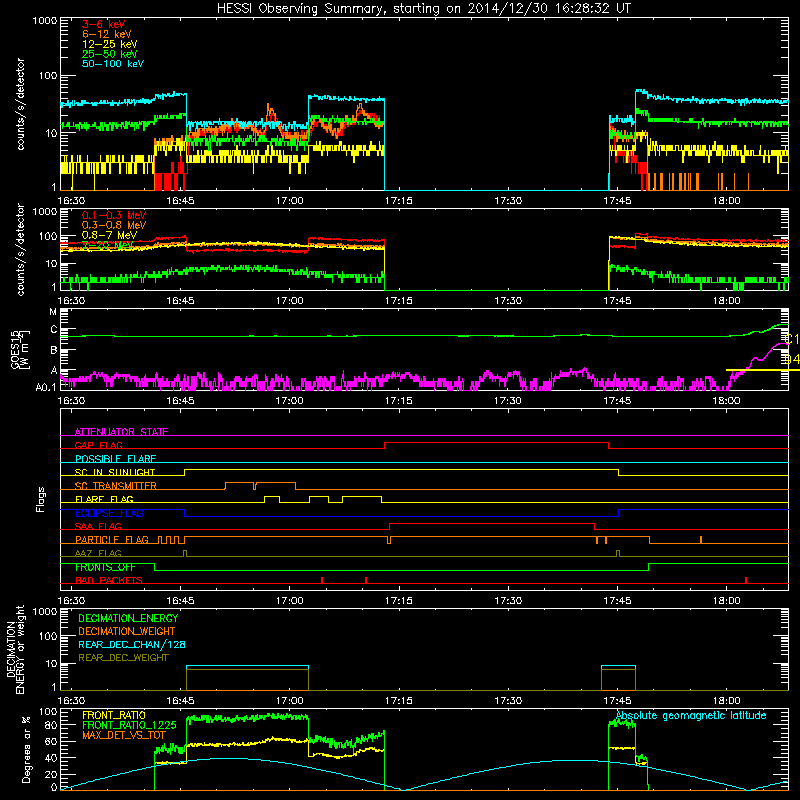Click the yellow flare bar in GOES15 panel

tap(763, 370)
